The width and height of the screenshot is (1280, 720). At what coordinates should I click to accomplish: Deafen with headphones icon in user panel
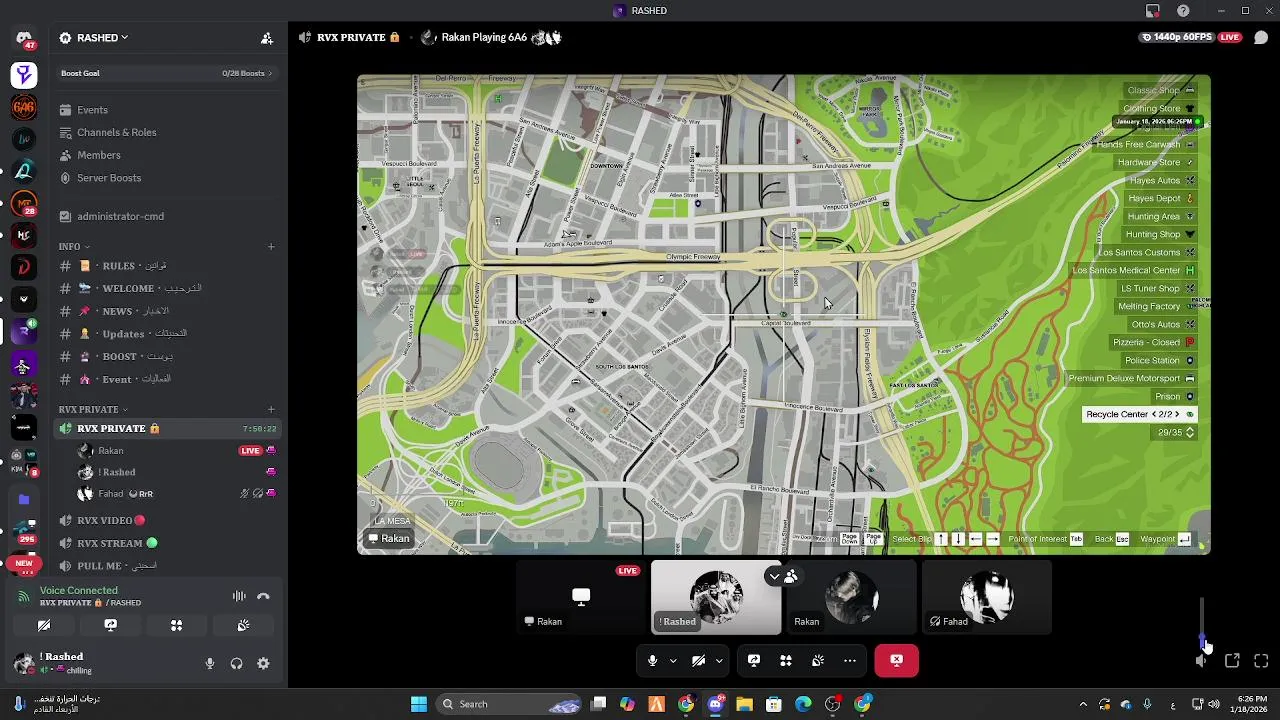[x=237, y=663]
